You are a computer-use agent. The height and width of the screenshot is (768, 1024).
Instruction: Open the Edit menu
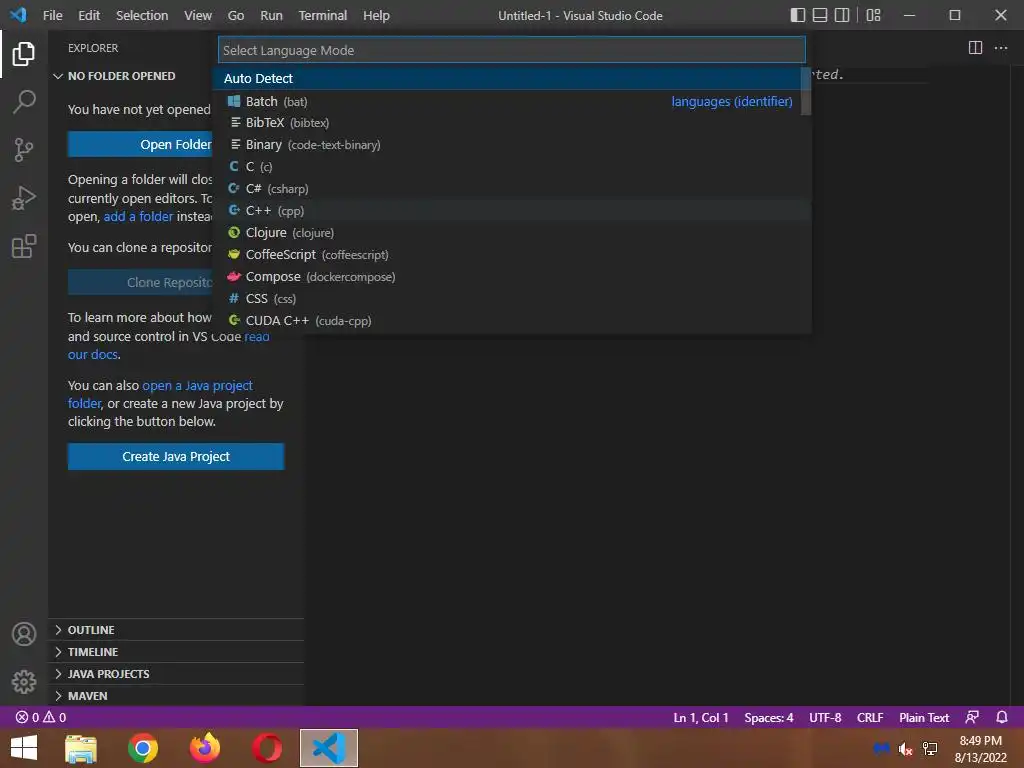point(89,15)
